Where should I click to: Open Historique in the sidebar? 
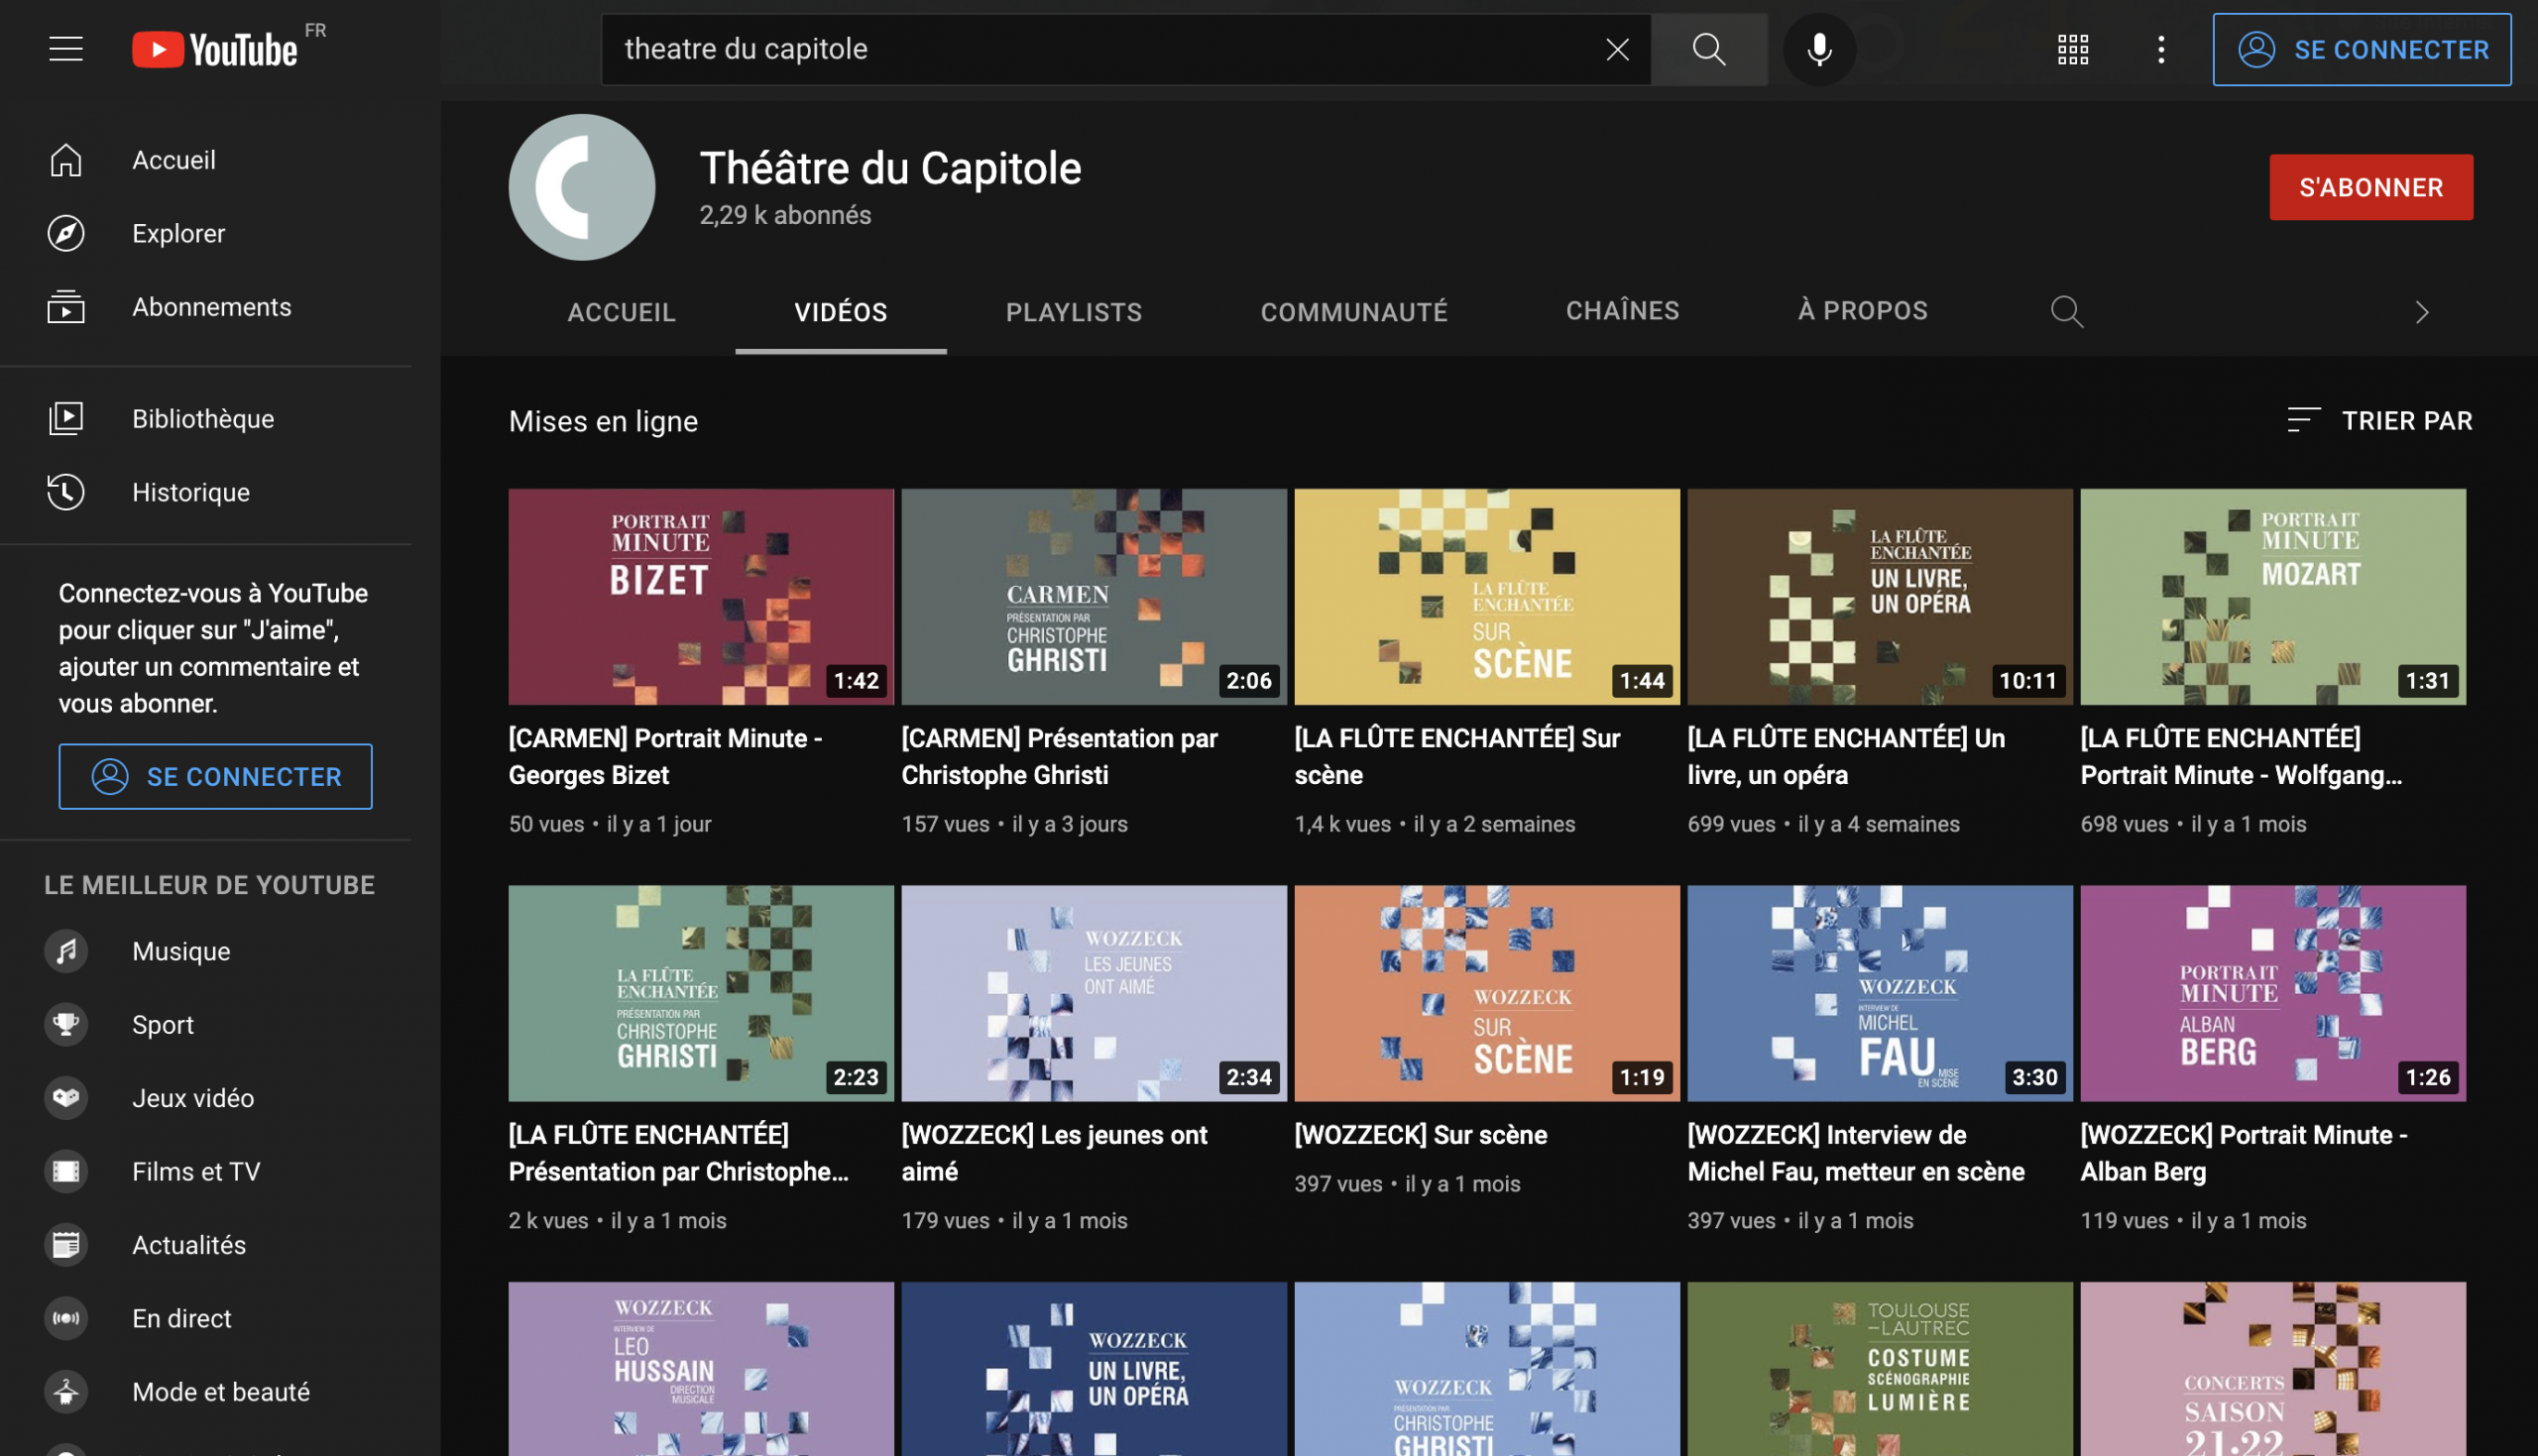190,492
